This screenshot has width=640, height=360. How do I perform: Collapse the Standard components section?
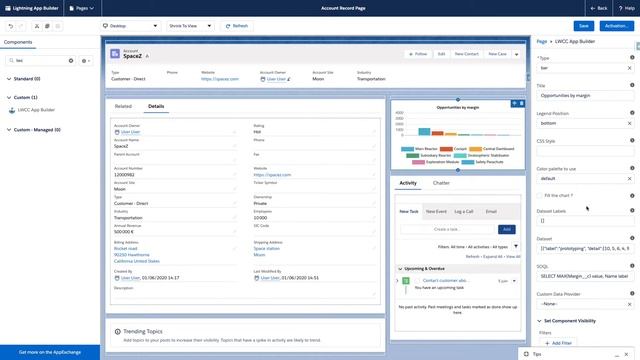9,79
